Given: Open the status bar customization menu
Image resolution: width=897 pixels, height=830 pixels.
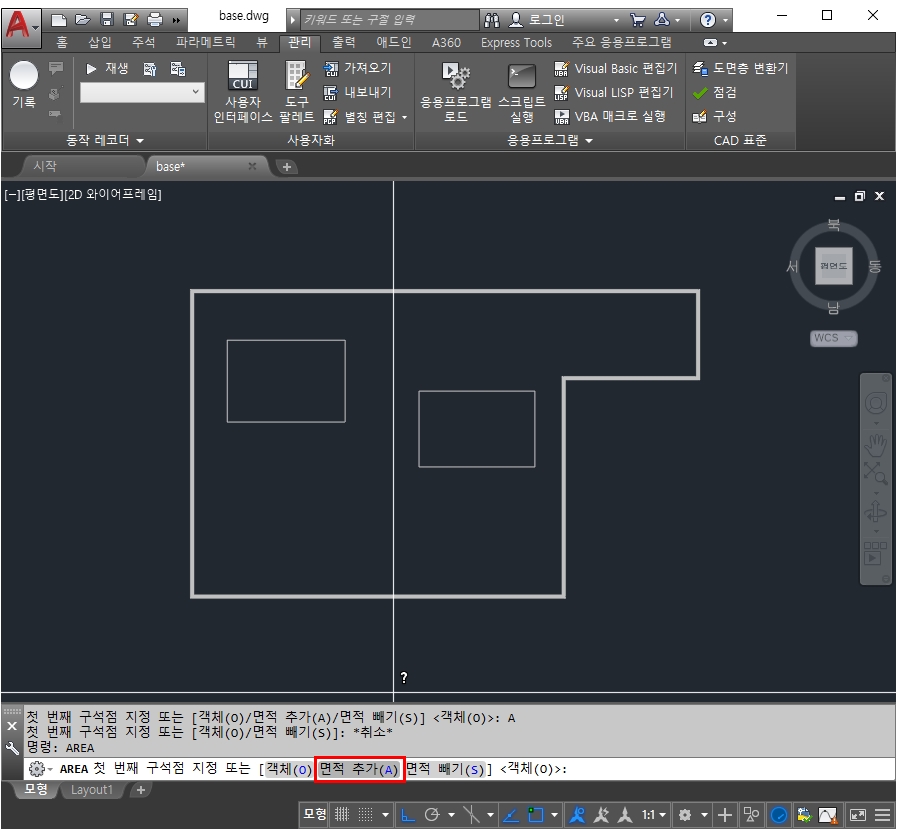Looking at the screenshot, I should (882, 814).
